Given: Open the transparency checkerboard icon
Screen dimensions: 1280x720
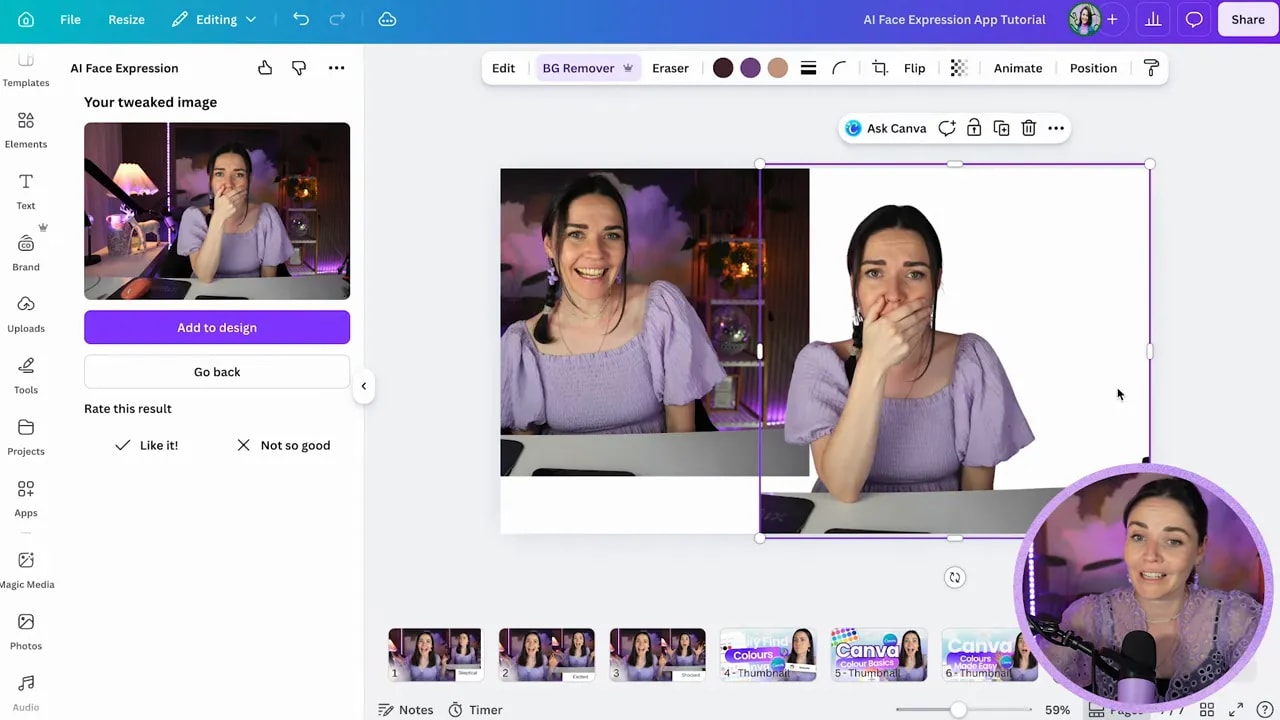Looking at the screenshot, I should coord(959,68).
